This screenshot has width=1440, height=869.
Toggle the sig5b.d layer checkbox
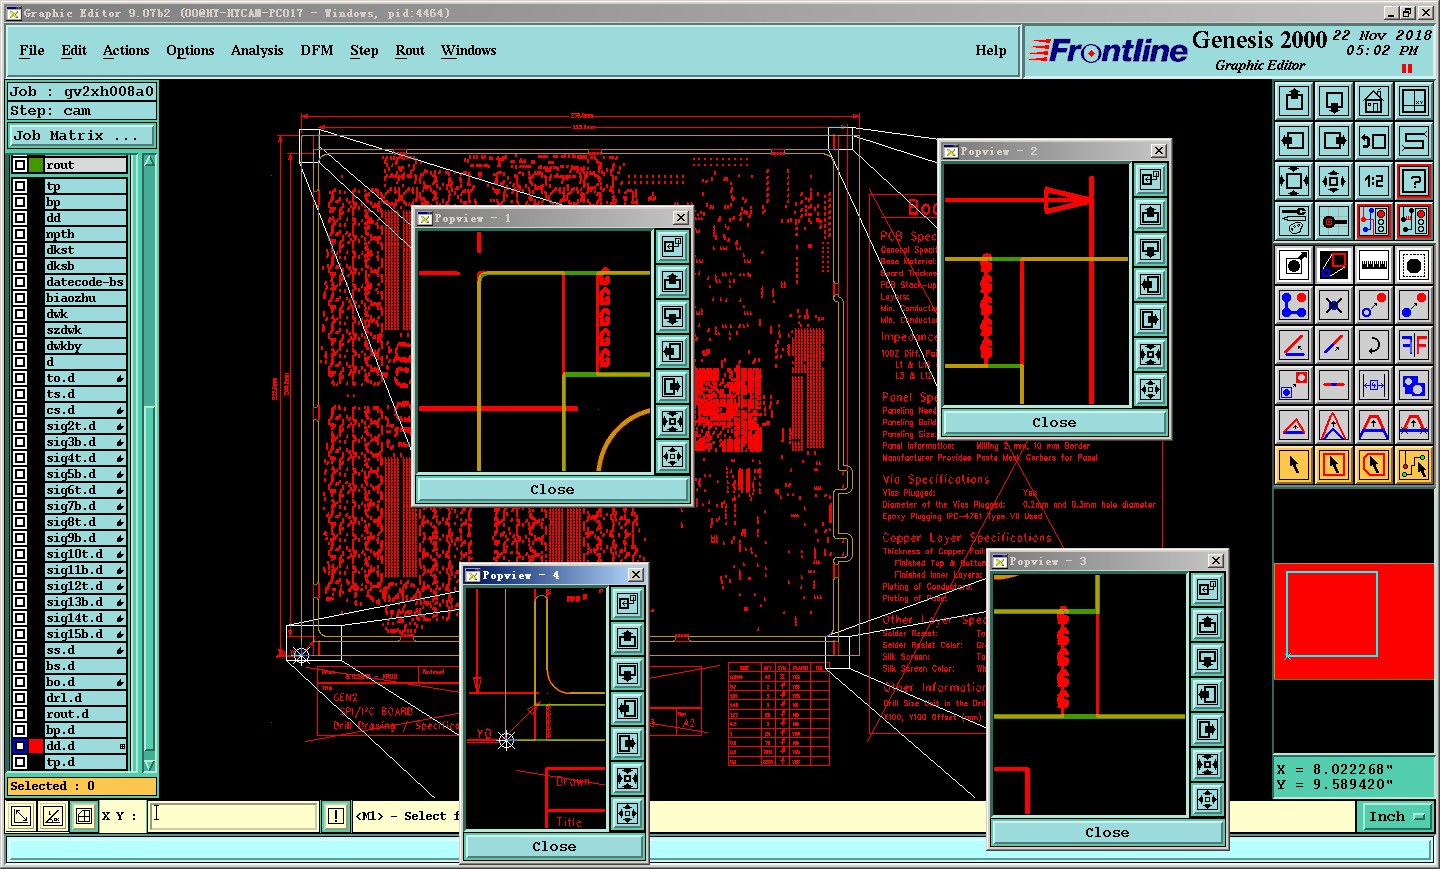click(x=19, y=474)
